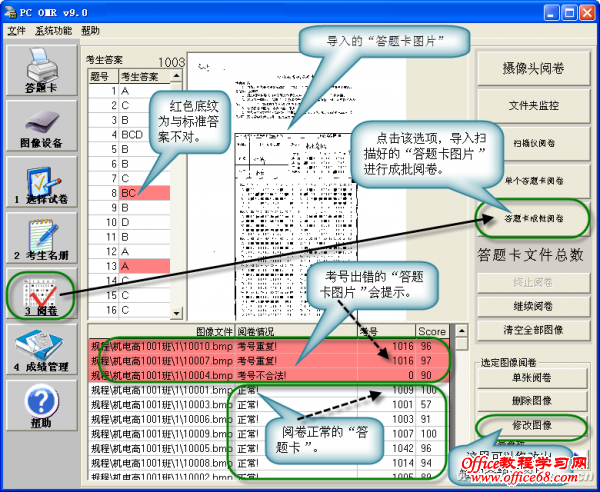Minimize the PC OMR window
Screen dimensions: 600x492
tap(551, 13)
